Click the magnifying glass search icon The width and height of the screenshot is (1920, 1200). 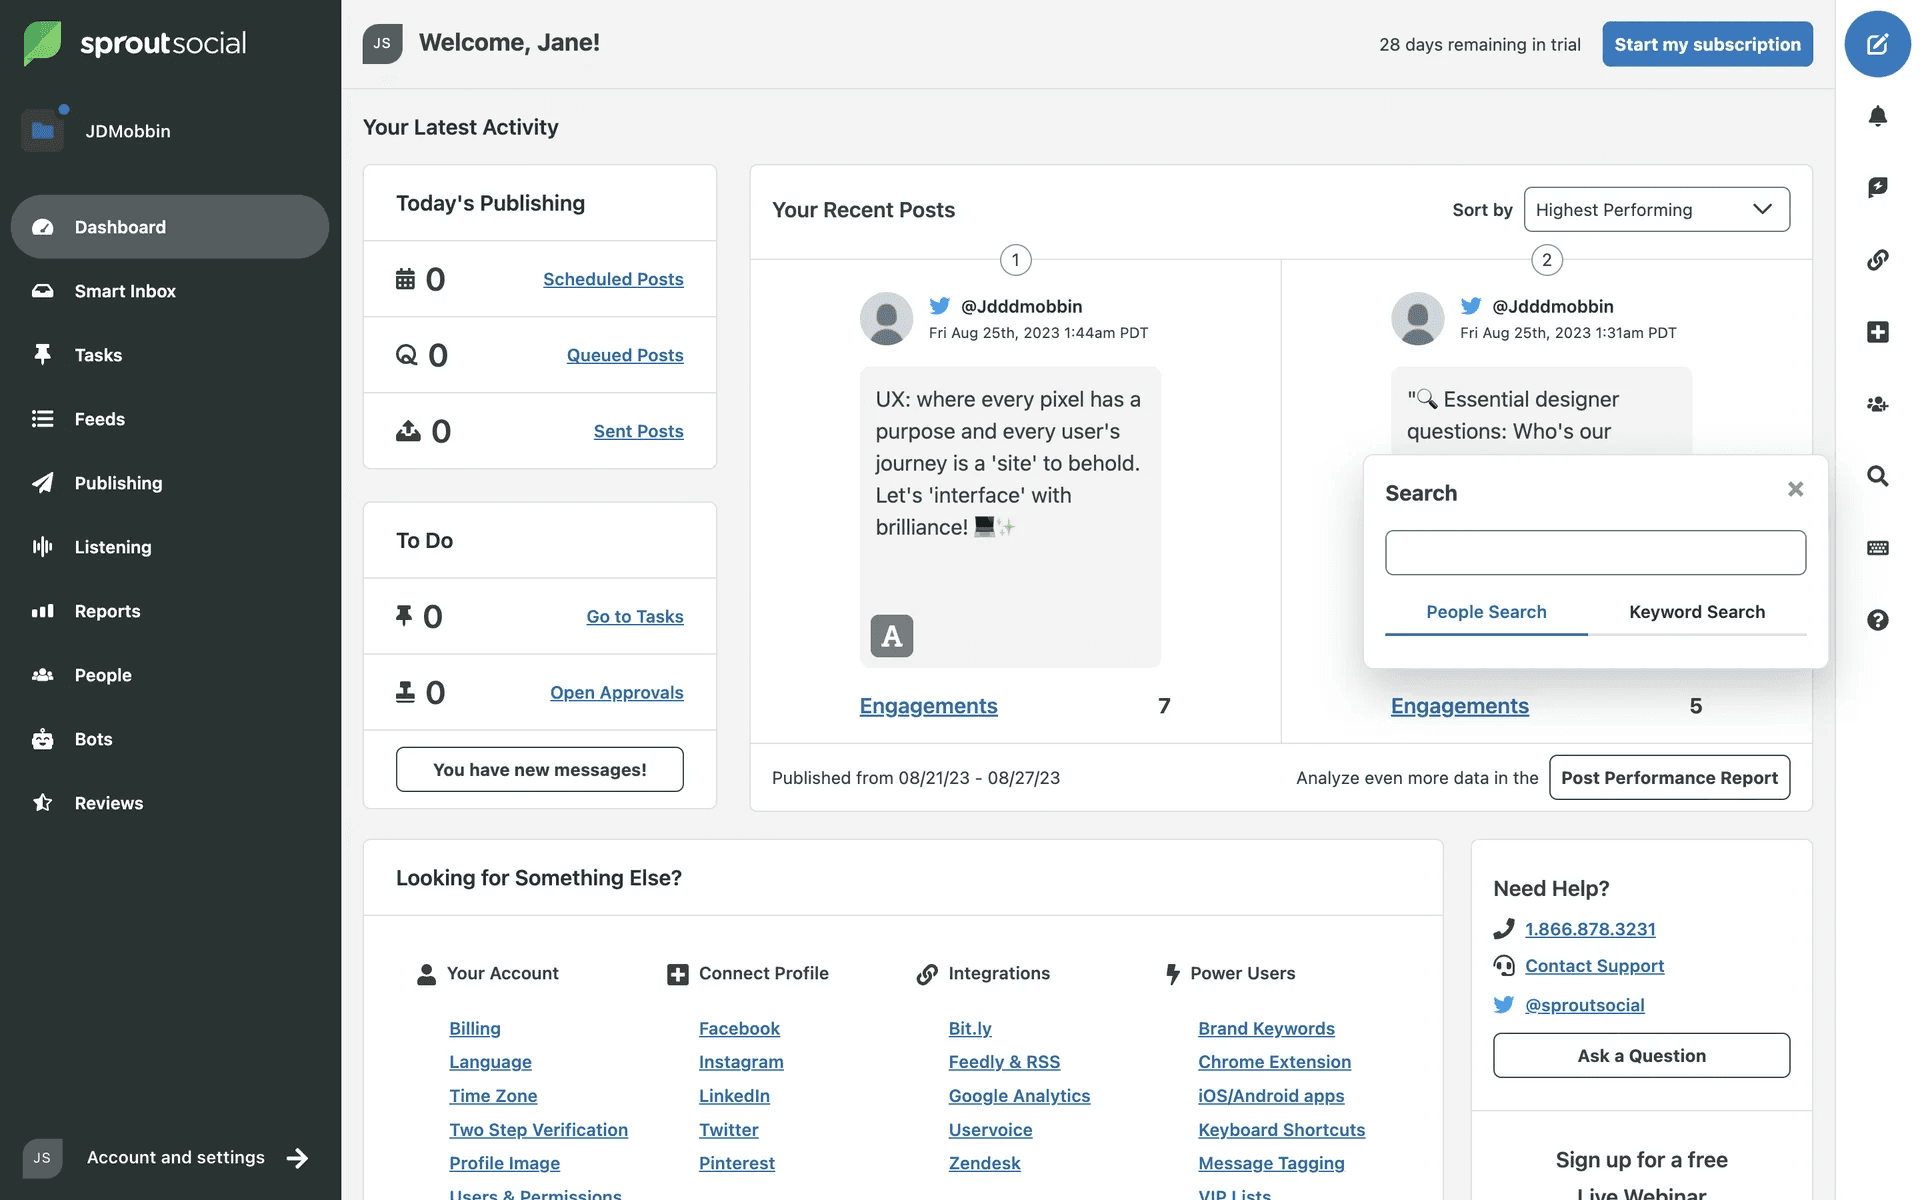1877,476
